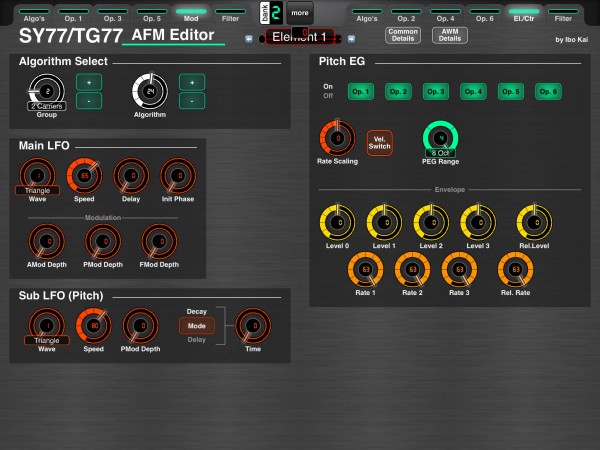The image size is (600, 450).
Task: Switch to the Op. 4 tab
Action: pyautogui.click(x=445, y=15)
